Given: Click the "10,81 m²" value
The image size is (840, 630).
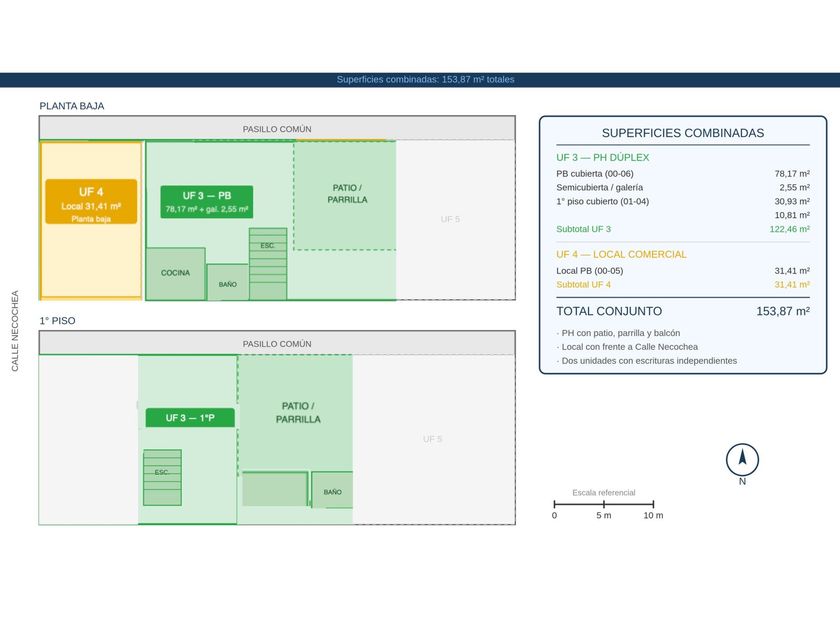Looking at the screenshot, I should tap(792, 215).
